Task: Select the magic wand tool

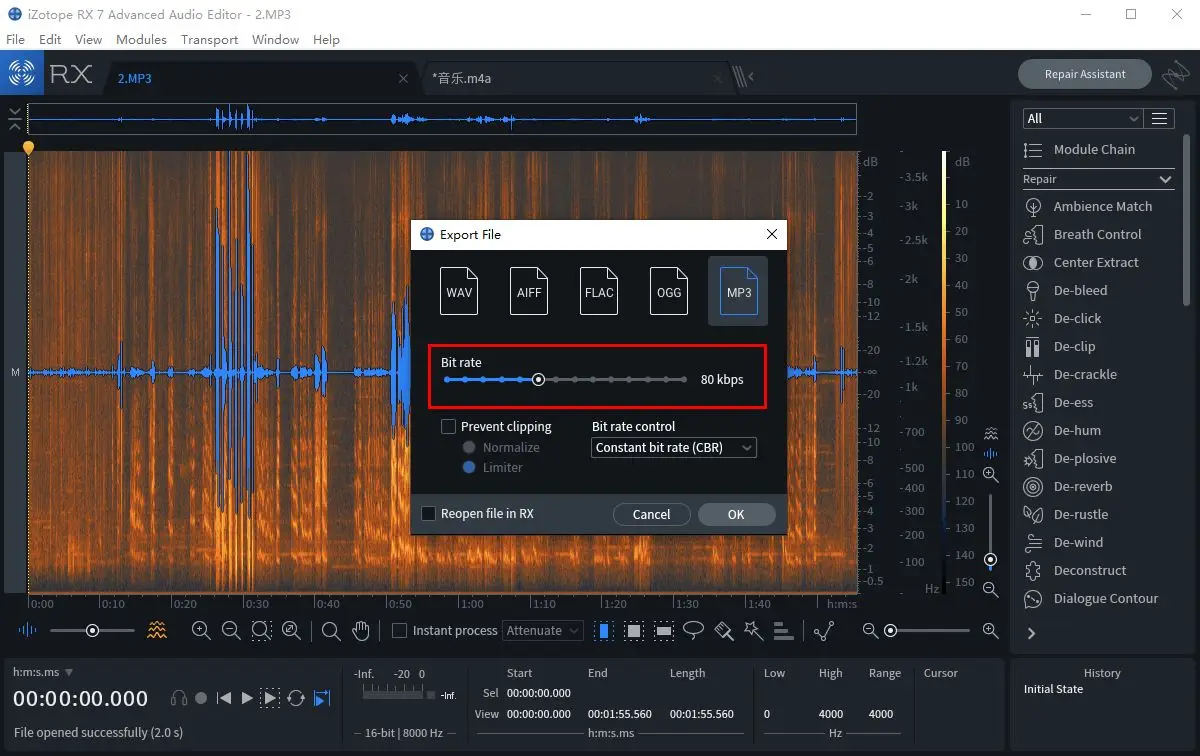Action: click(754, 630)
